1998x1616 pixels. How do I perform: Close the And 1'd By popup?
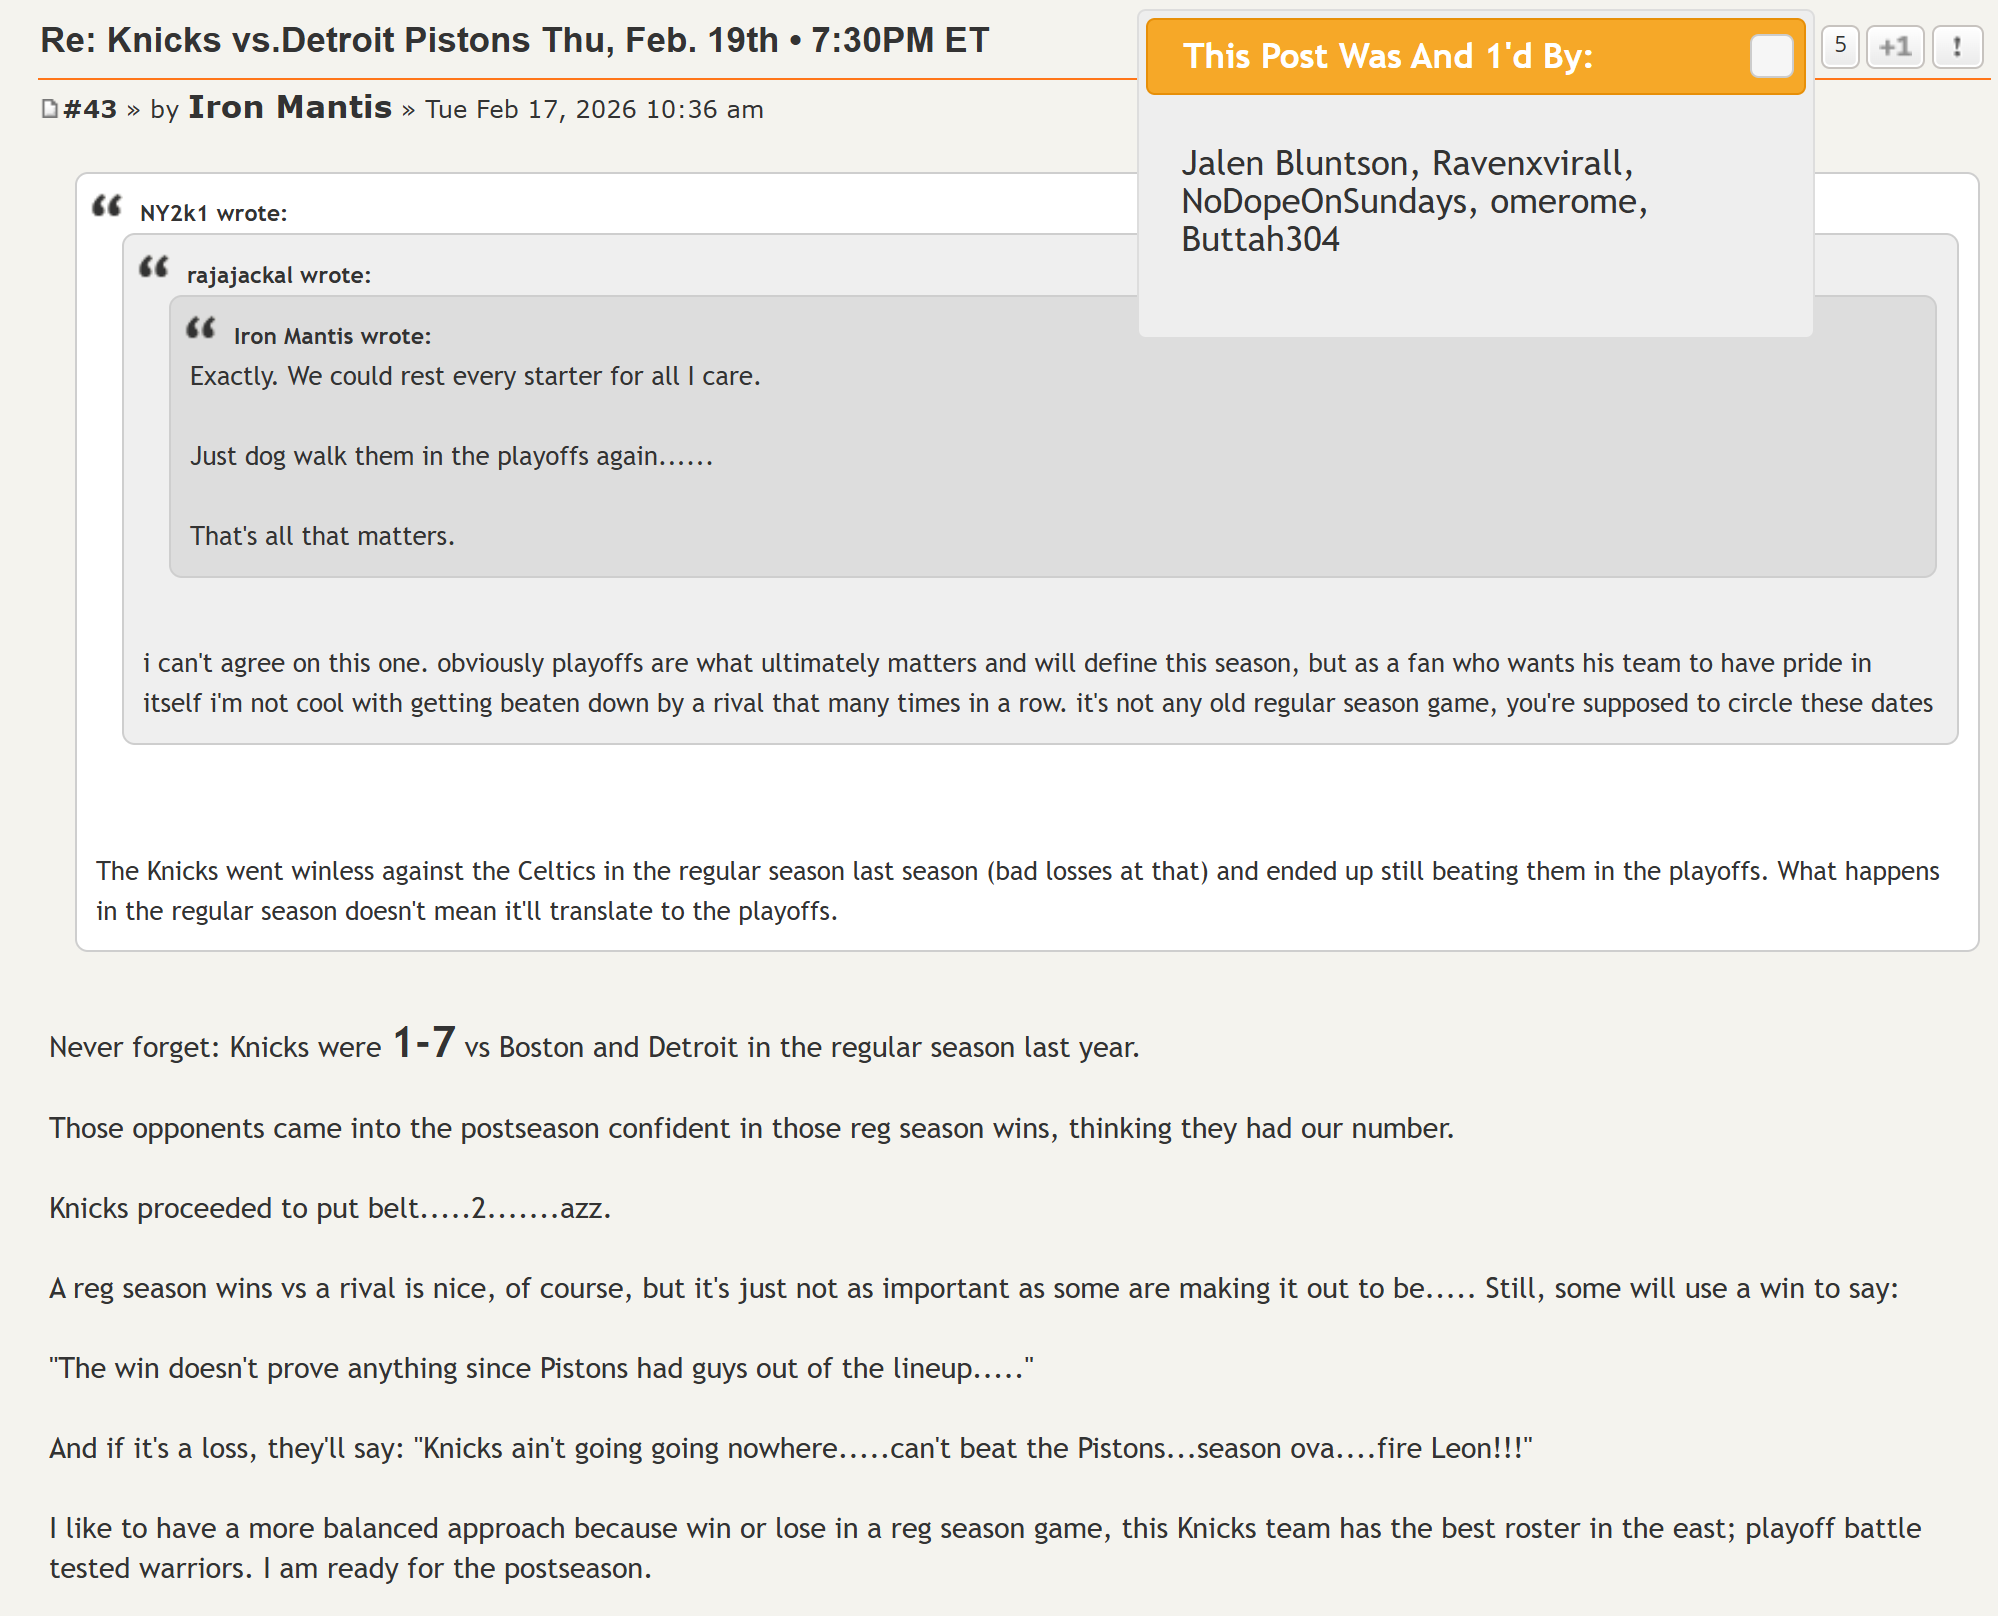tap(1771, 56)
